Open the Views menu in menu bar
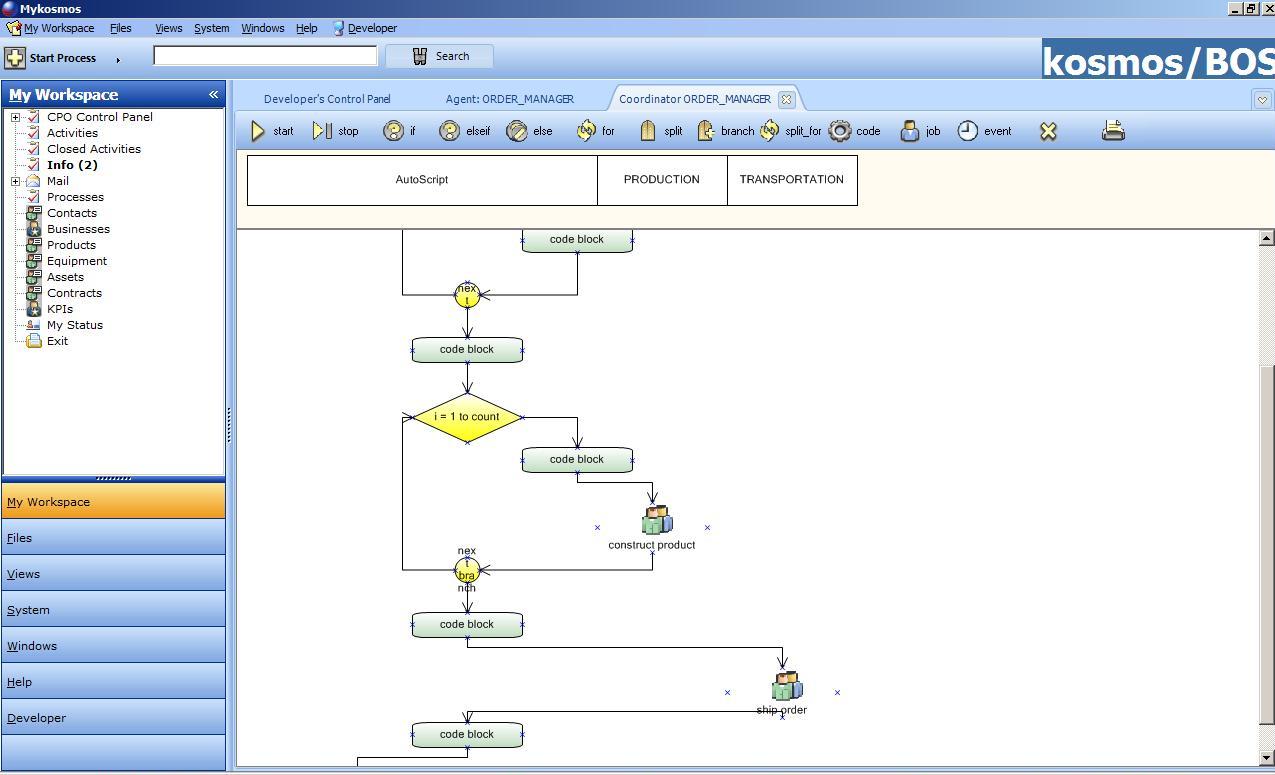Image resolution: width=1275 pixels, height=775 pixels. (168, 28)
